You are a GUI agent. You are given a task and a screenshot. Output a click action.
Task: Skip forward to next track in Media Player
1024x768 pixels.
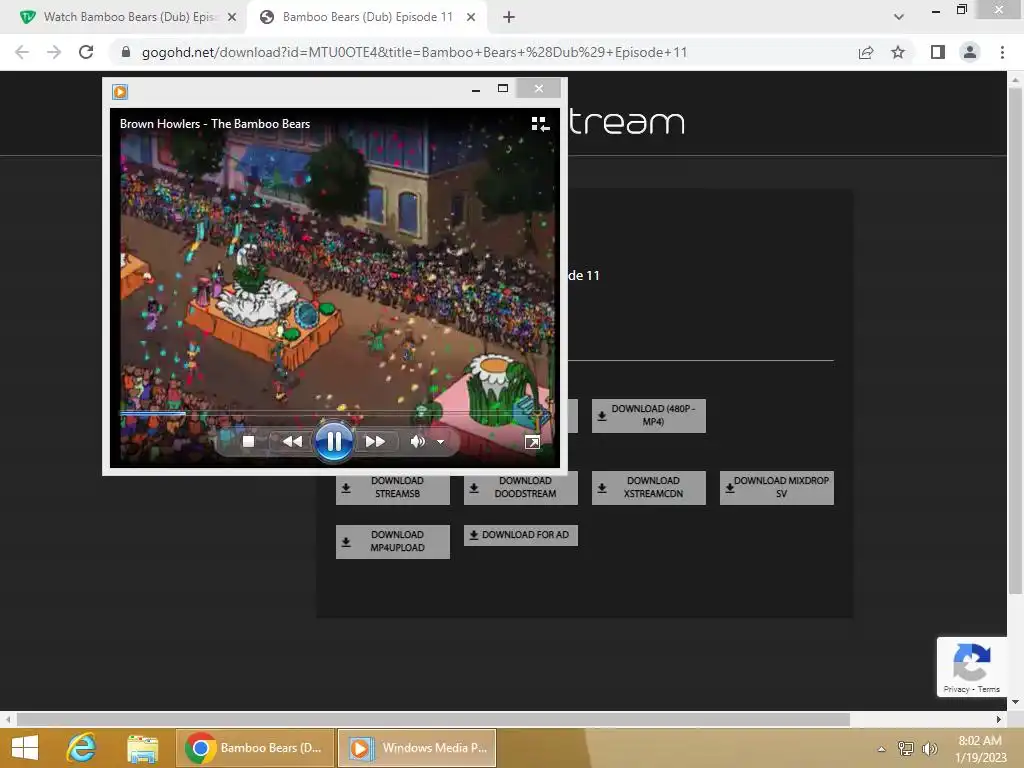coord(375,441)
